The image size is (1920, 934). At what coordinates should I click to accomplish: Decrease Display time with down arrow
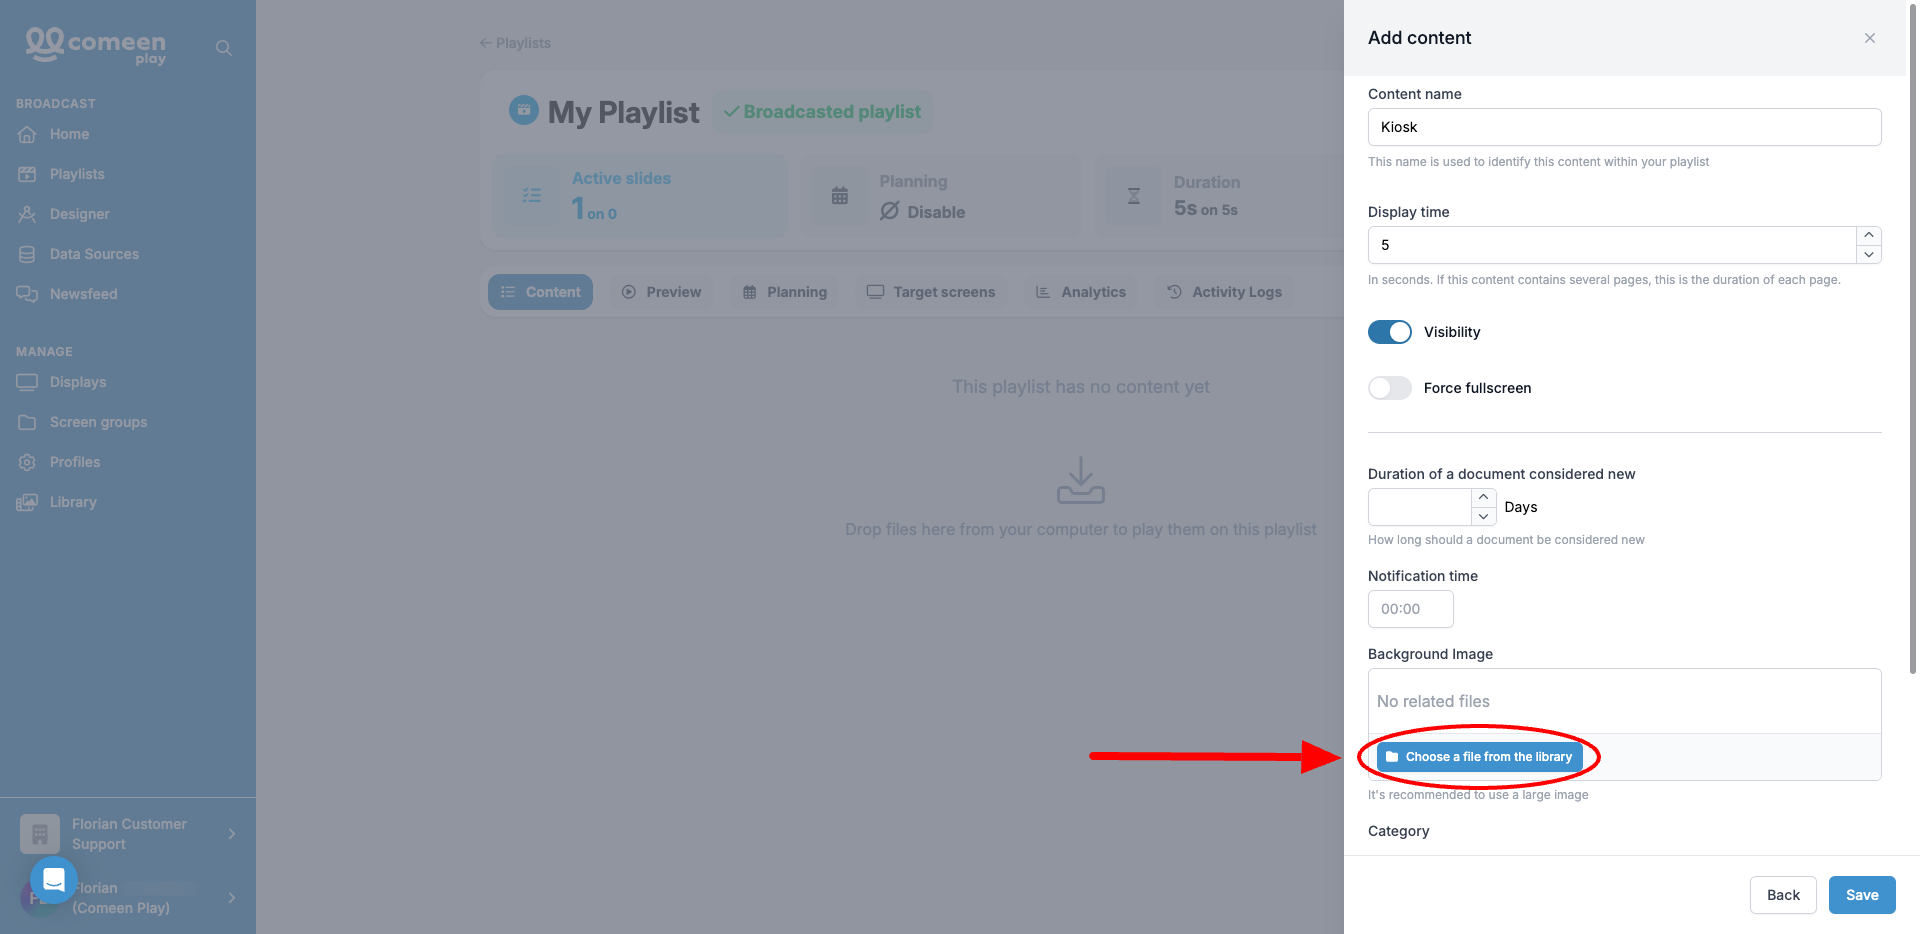click(1869, 255)
